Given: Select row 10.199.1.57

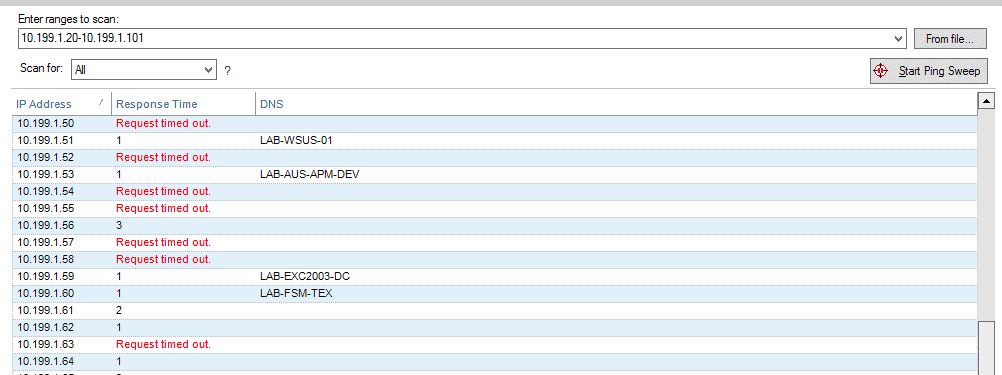Looking at the screenshot, I should click(495, 242).
